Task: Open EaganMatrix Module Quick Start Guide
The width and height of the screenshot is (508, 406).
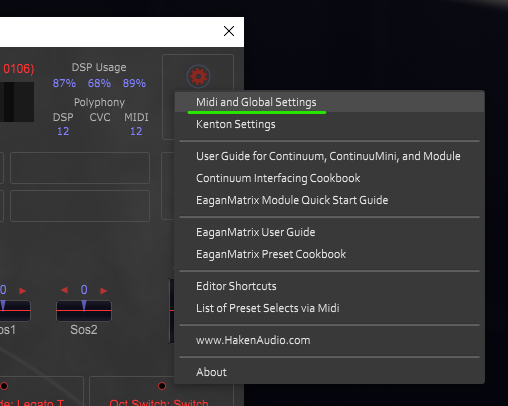Action: [329, 200]
